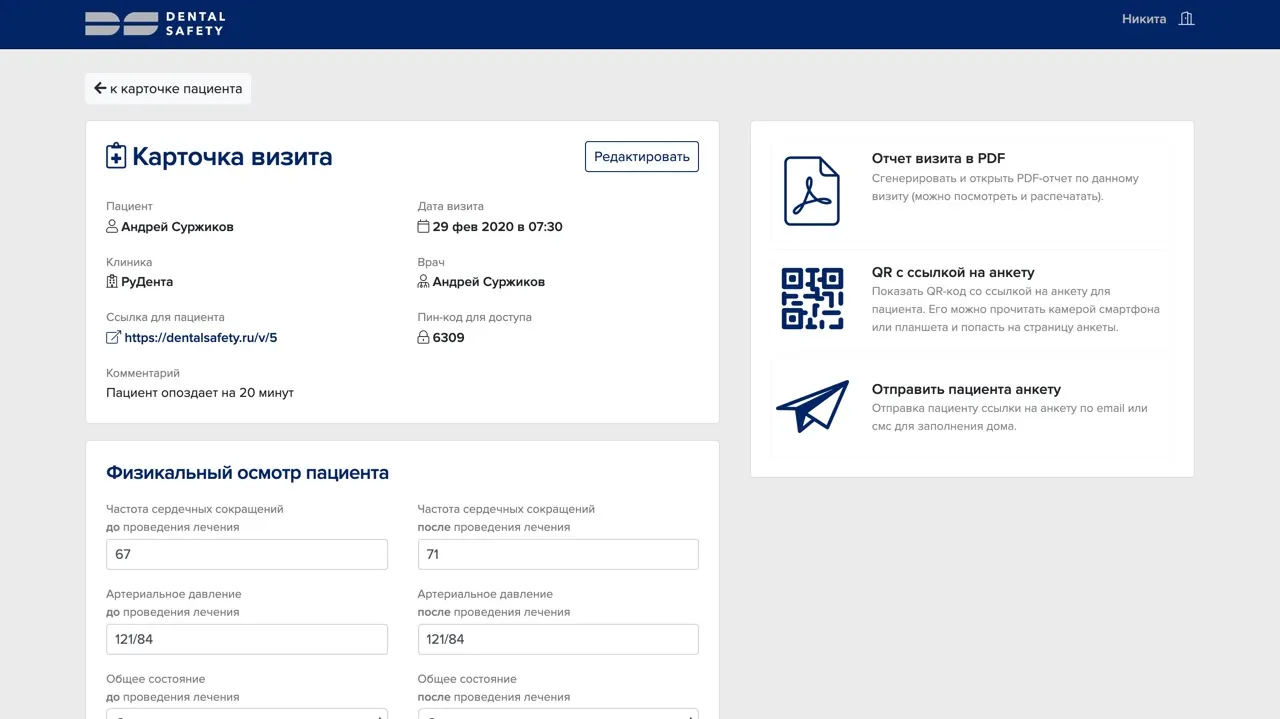Screen dimensions: 1280x719
Task: Click the building icon next to РуДента
Action: pyautogui.click(x=113, y=282)
